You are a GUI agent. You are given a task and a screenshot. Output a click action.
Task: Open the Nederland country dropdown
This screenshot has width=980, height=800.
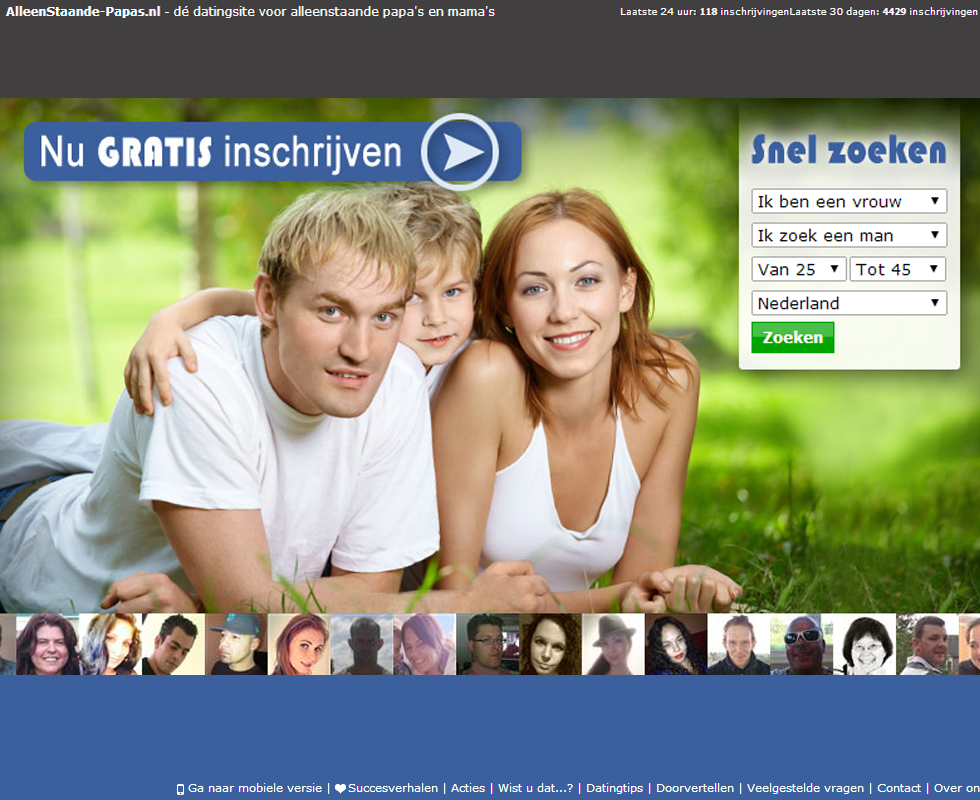[849, 303]
